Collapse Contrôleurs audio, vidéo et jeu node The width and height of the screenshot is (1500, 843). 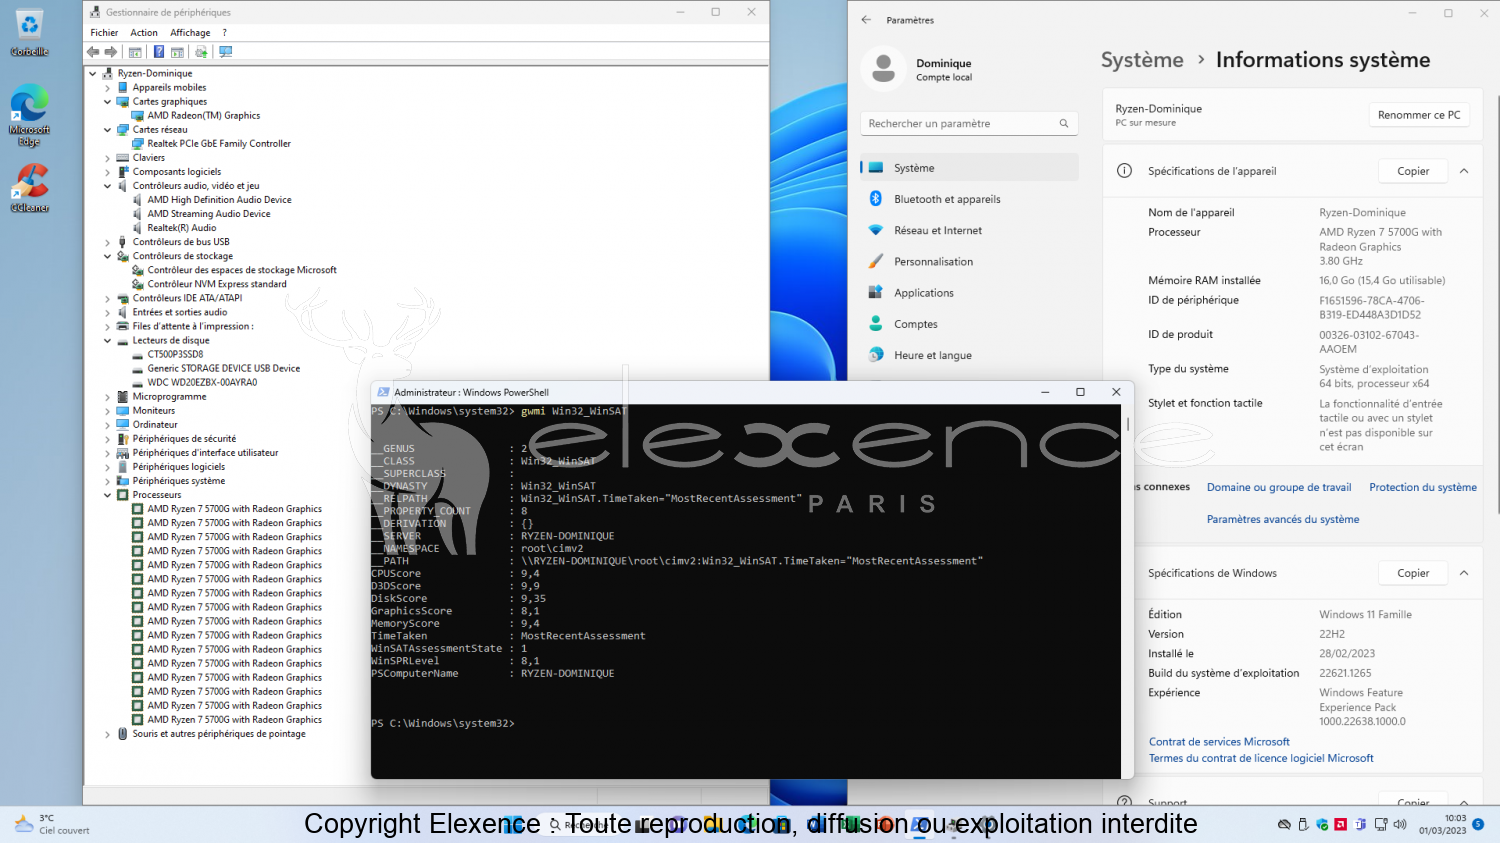pyautogui.click(x=107, y=186)
